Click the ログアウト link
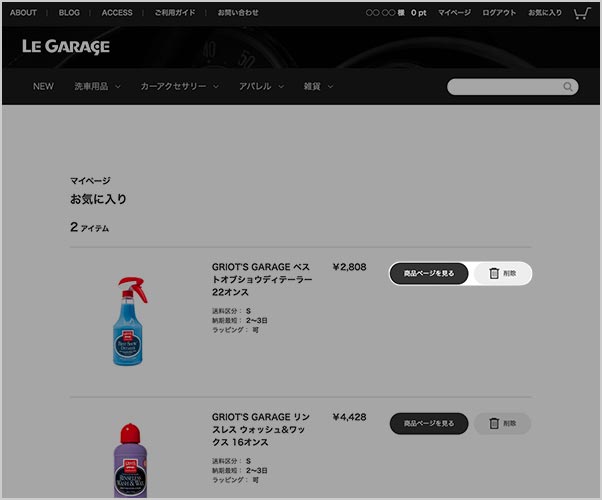This screenshot has height=500, width=602. coord(499,13)
